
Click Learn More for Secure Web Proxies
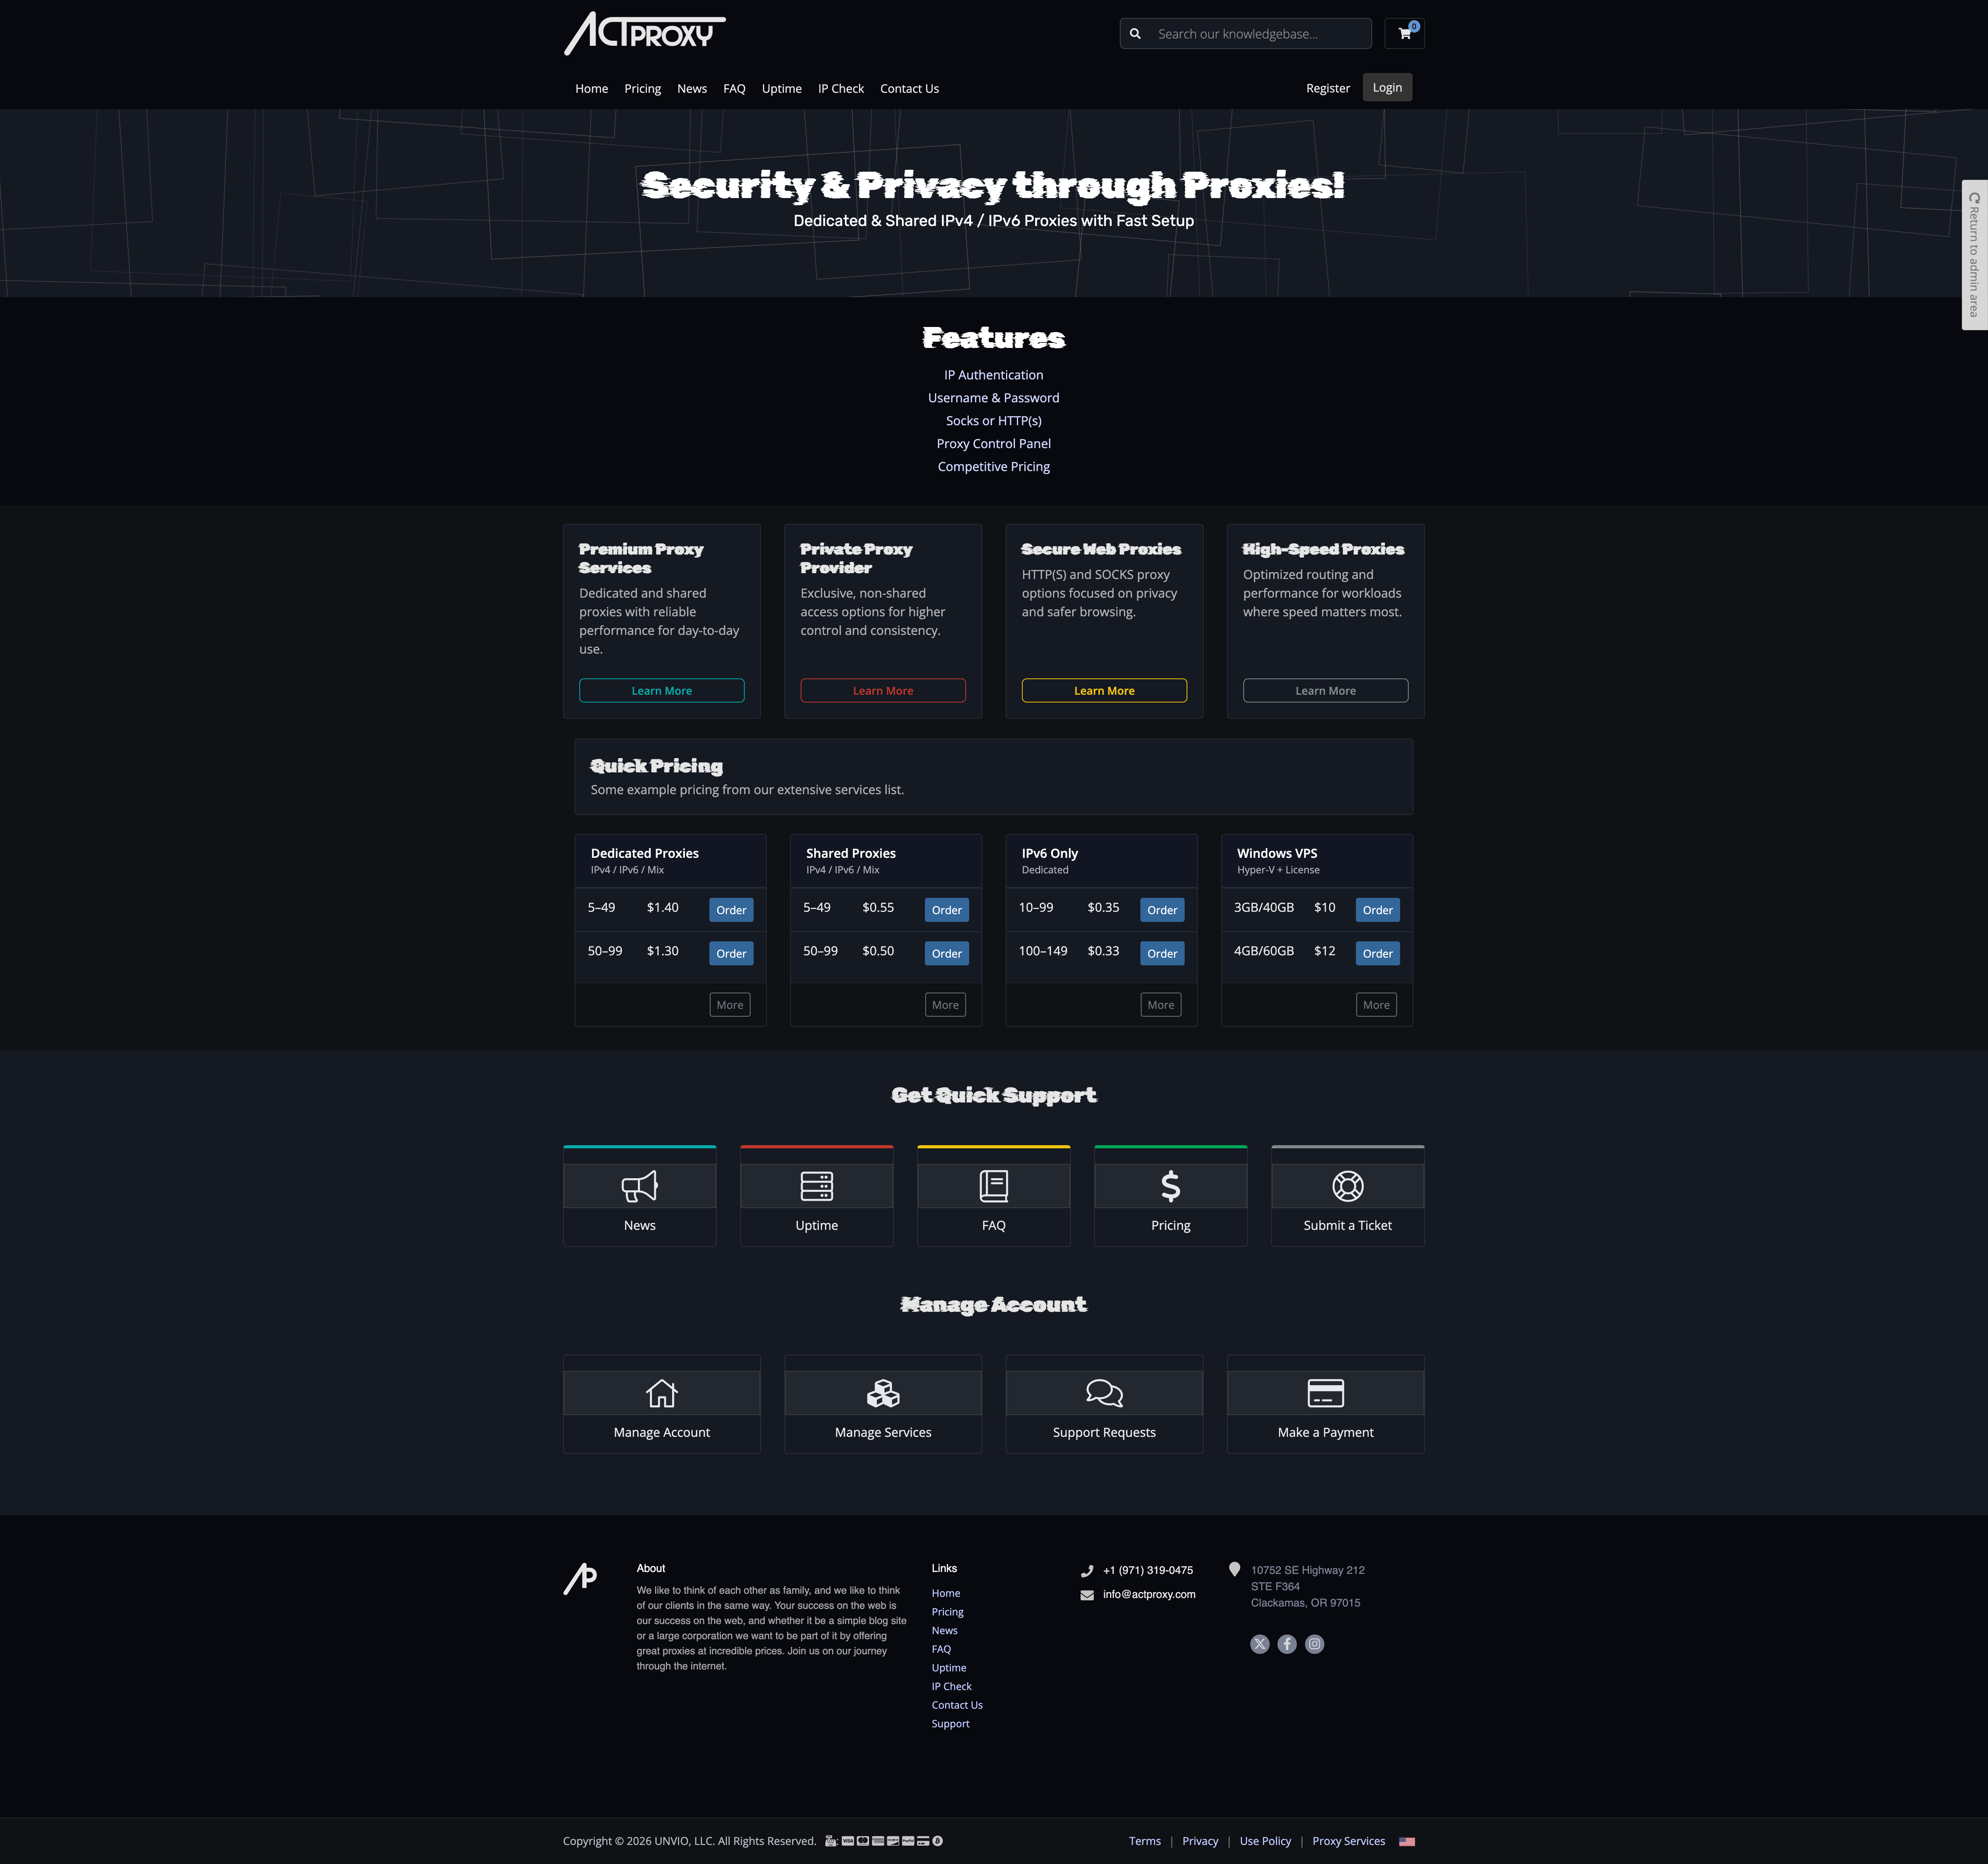pyautogui.click(x=1103, y=690)
